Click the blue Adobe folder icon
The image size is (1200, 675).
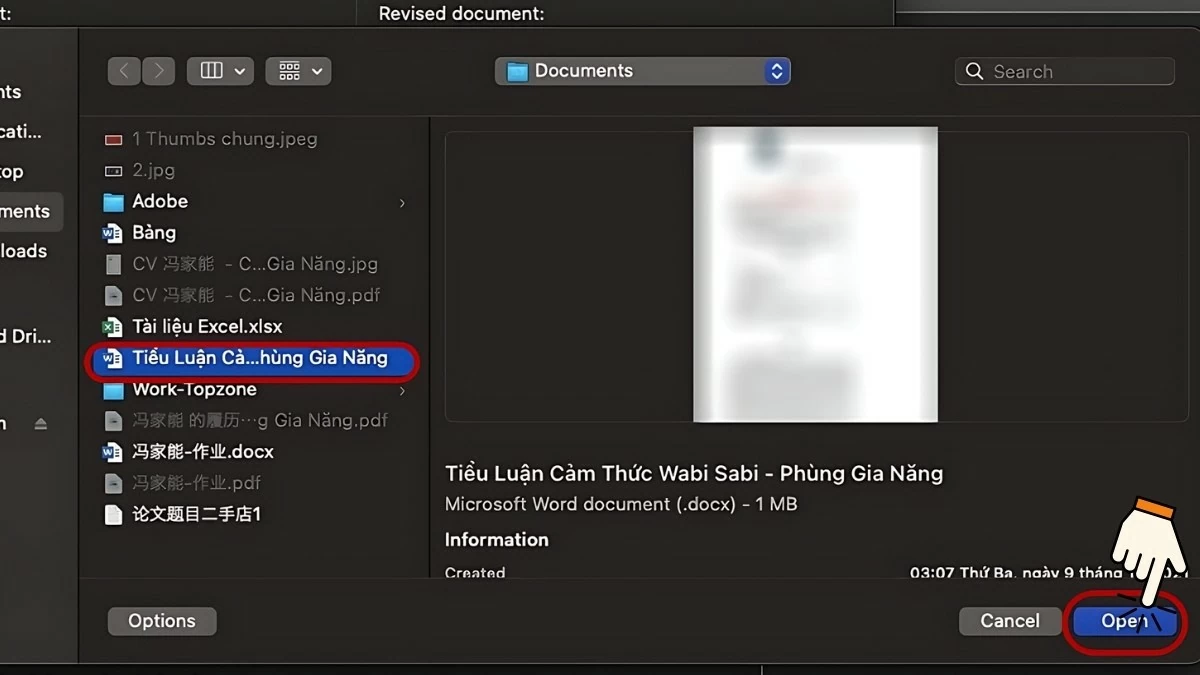coord(113,201)
